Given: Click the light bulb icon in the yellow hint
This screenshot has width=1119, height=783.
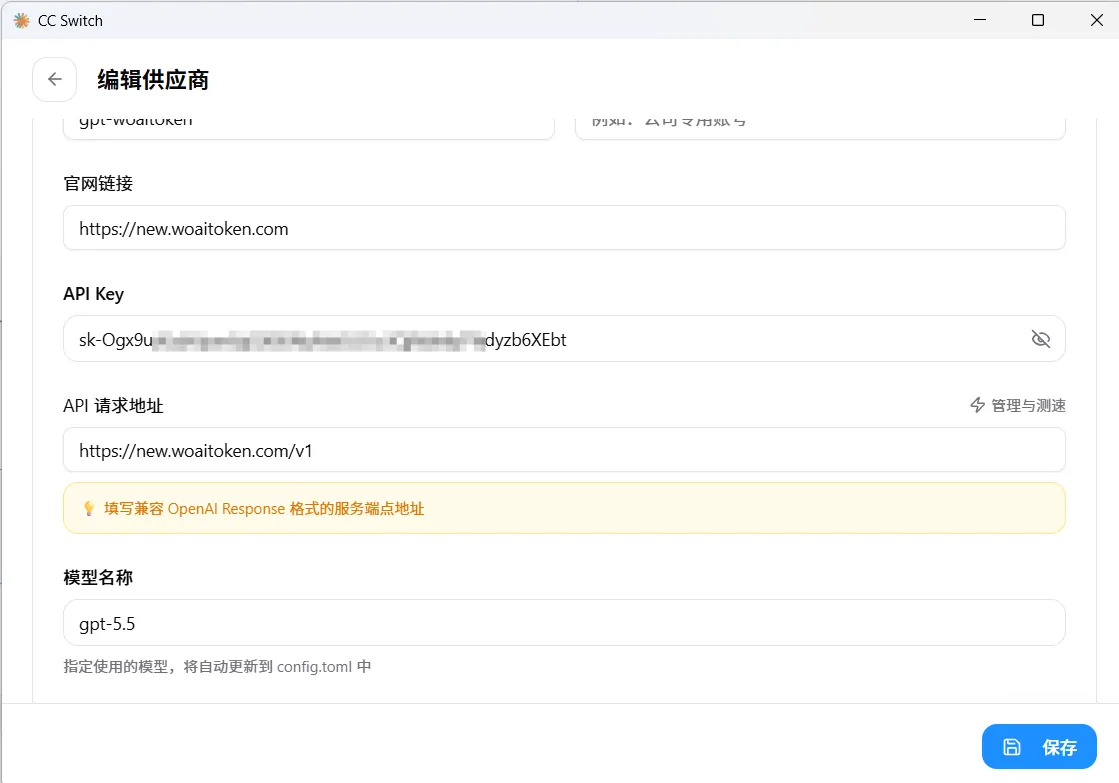Looking at the screenshot, I should [88, 508].
